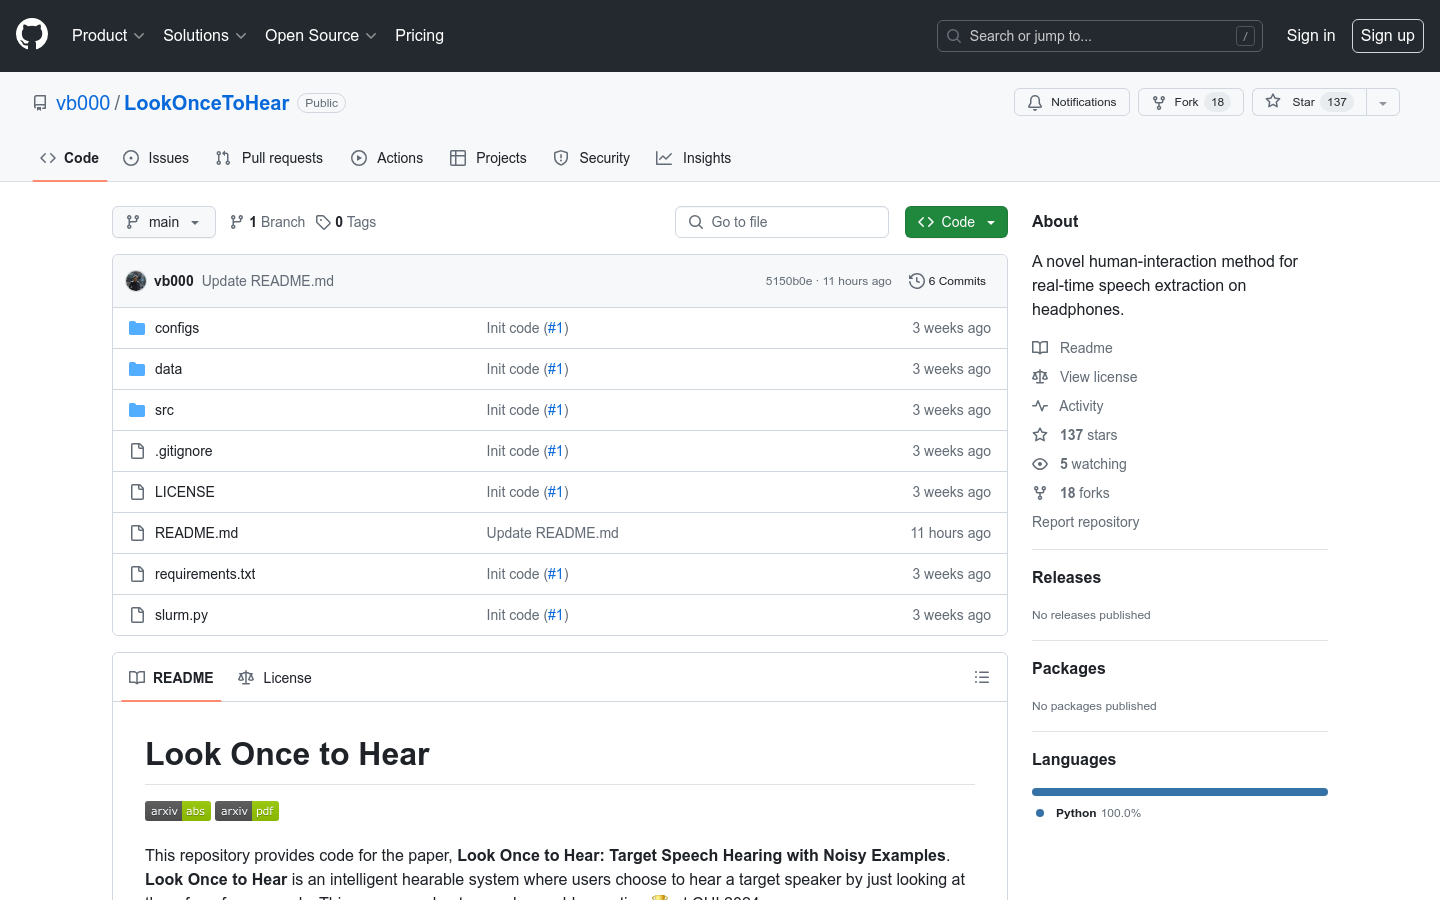Click the Sign in link
The height and width of the screenshot is (900, 1440).
click(1311, 35)
